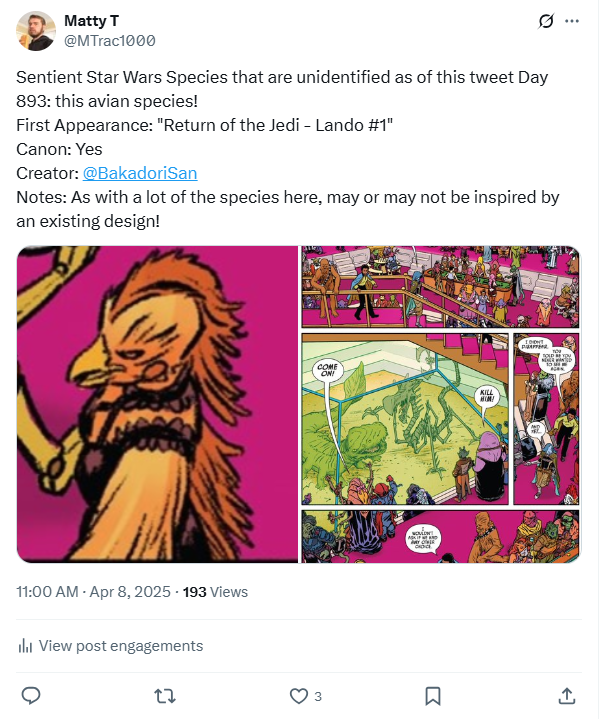
Task: Open the avian species close-up image
Action: pyautogui.click(x=157, y=404)
